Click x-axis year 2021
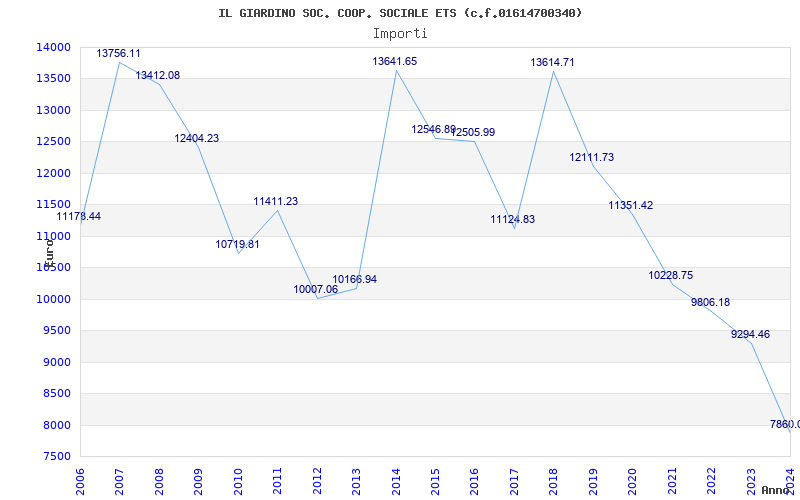 point(672,481)
